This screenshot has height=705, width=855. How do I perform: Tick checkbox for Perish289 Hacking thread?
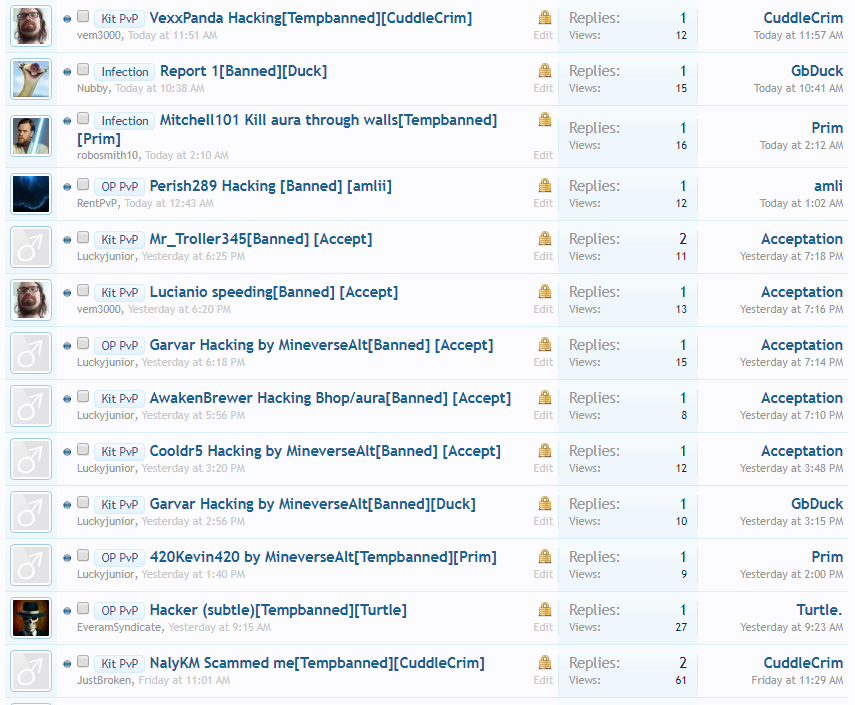(x=83, y=184)
